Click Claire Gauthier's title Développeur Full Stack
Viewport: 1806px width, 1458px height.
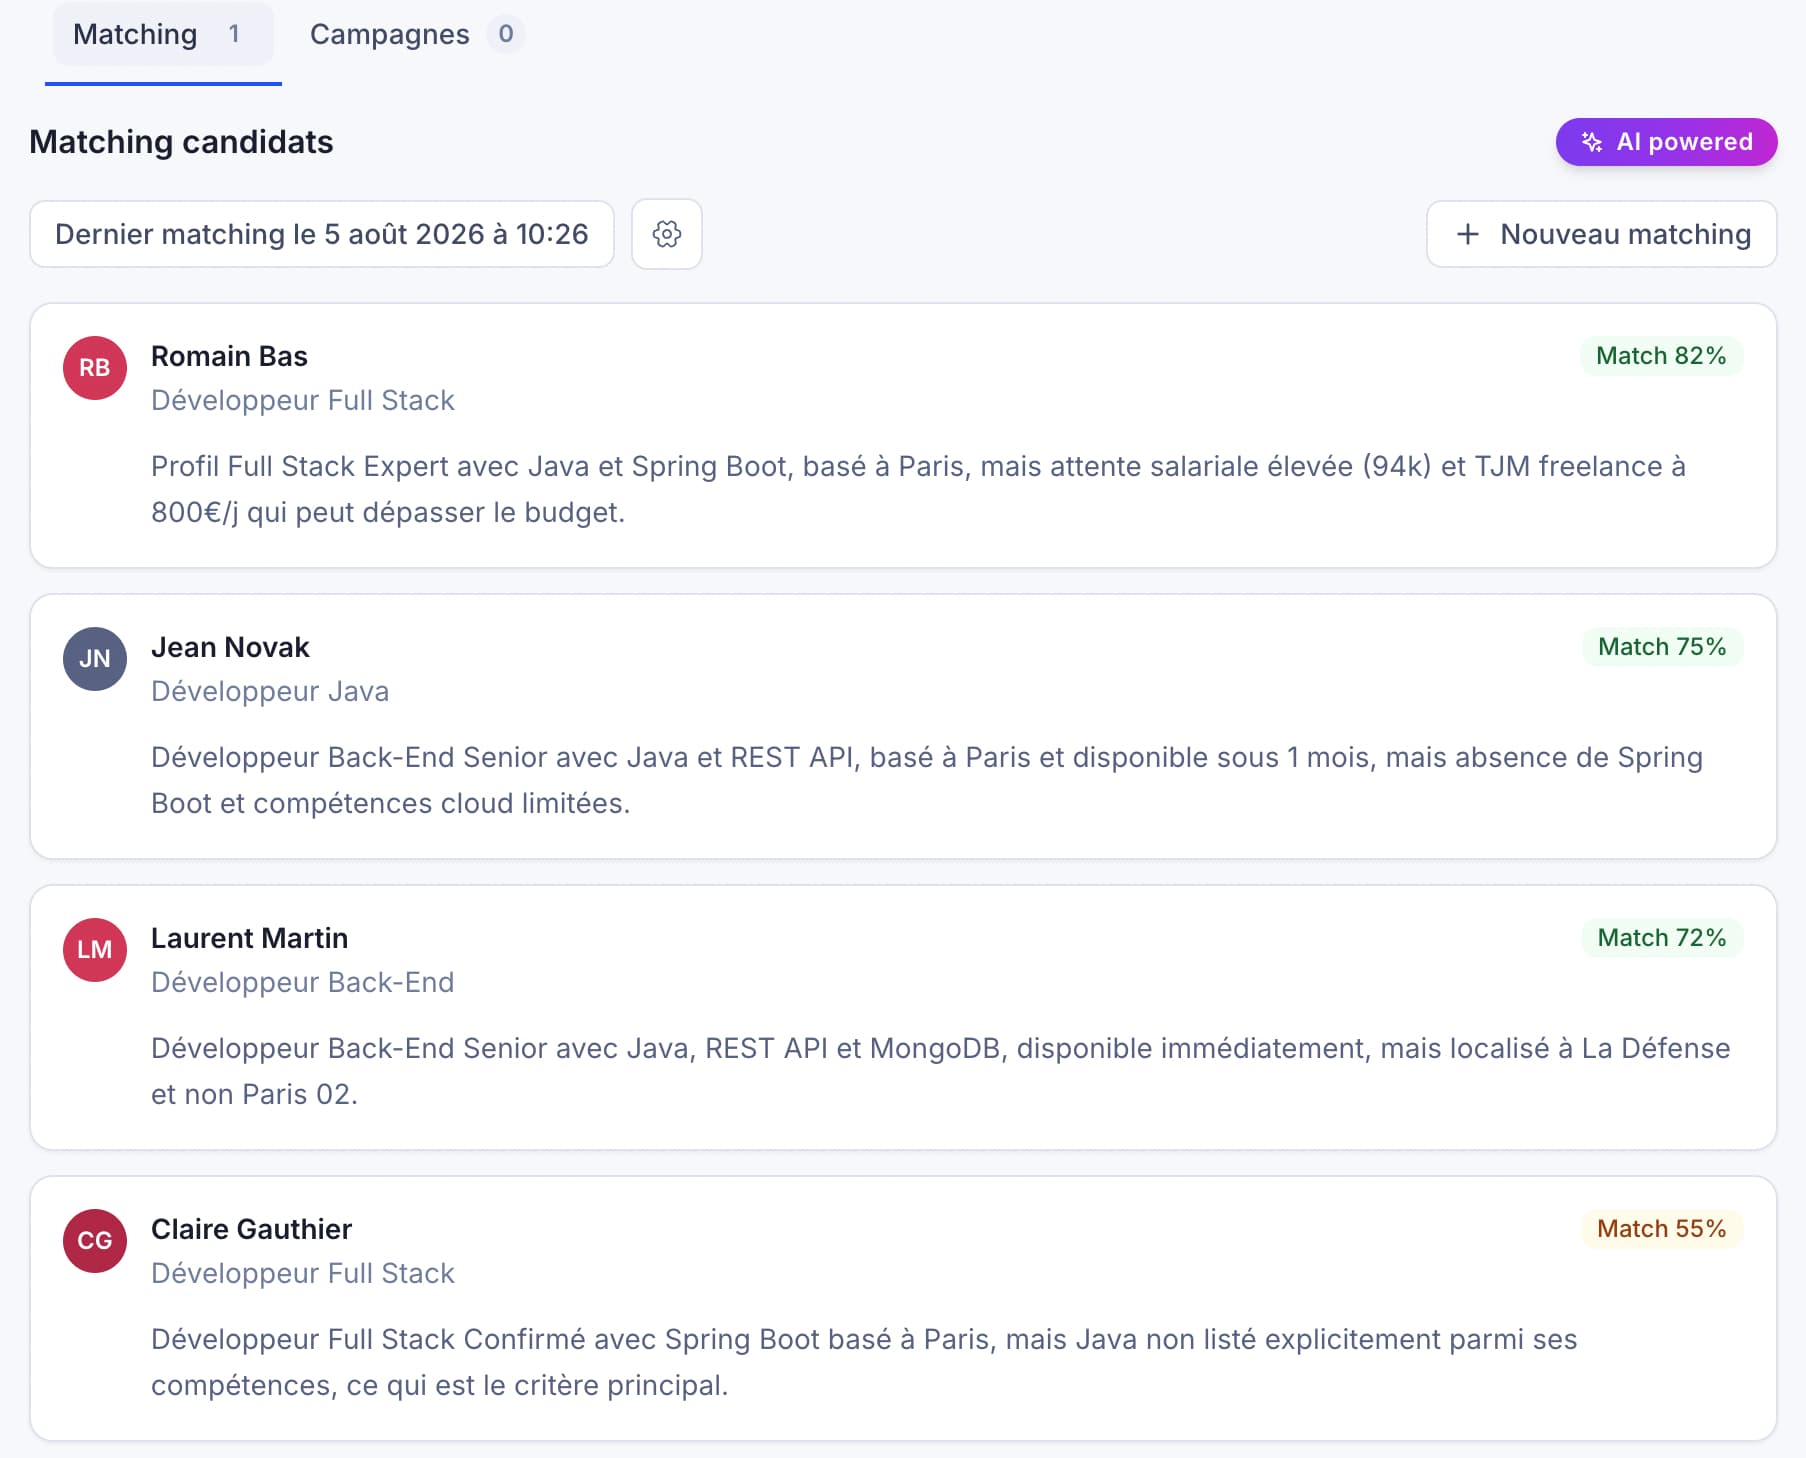pyautogui.click(x=303, y=1273)
